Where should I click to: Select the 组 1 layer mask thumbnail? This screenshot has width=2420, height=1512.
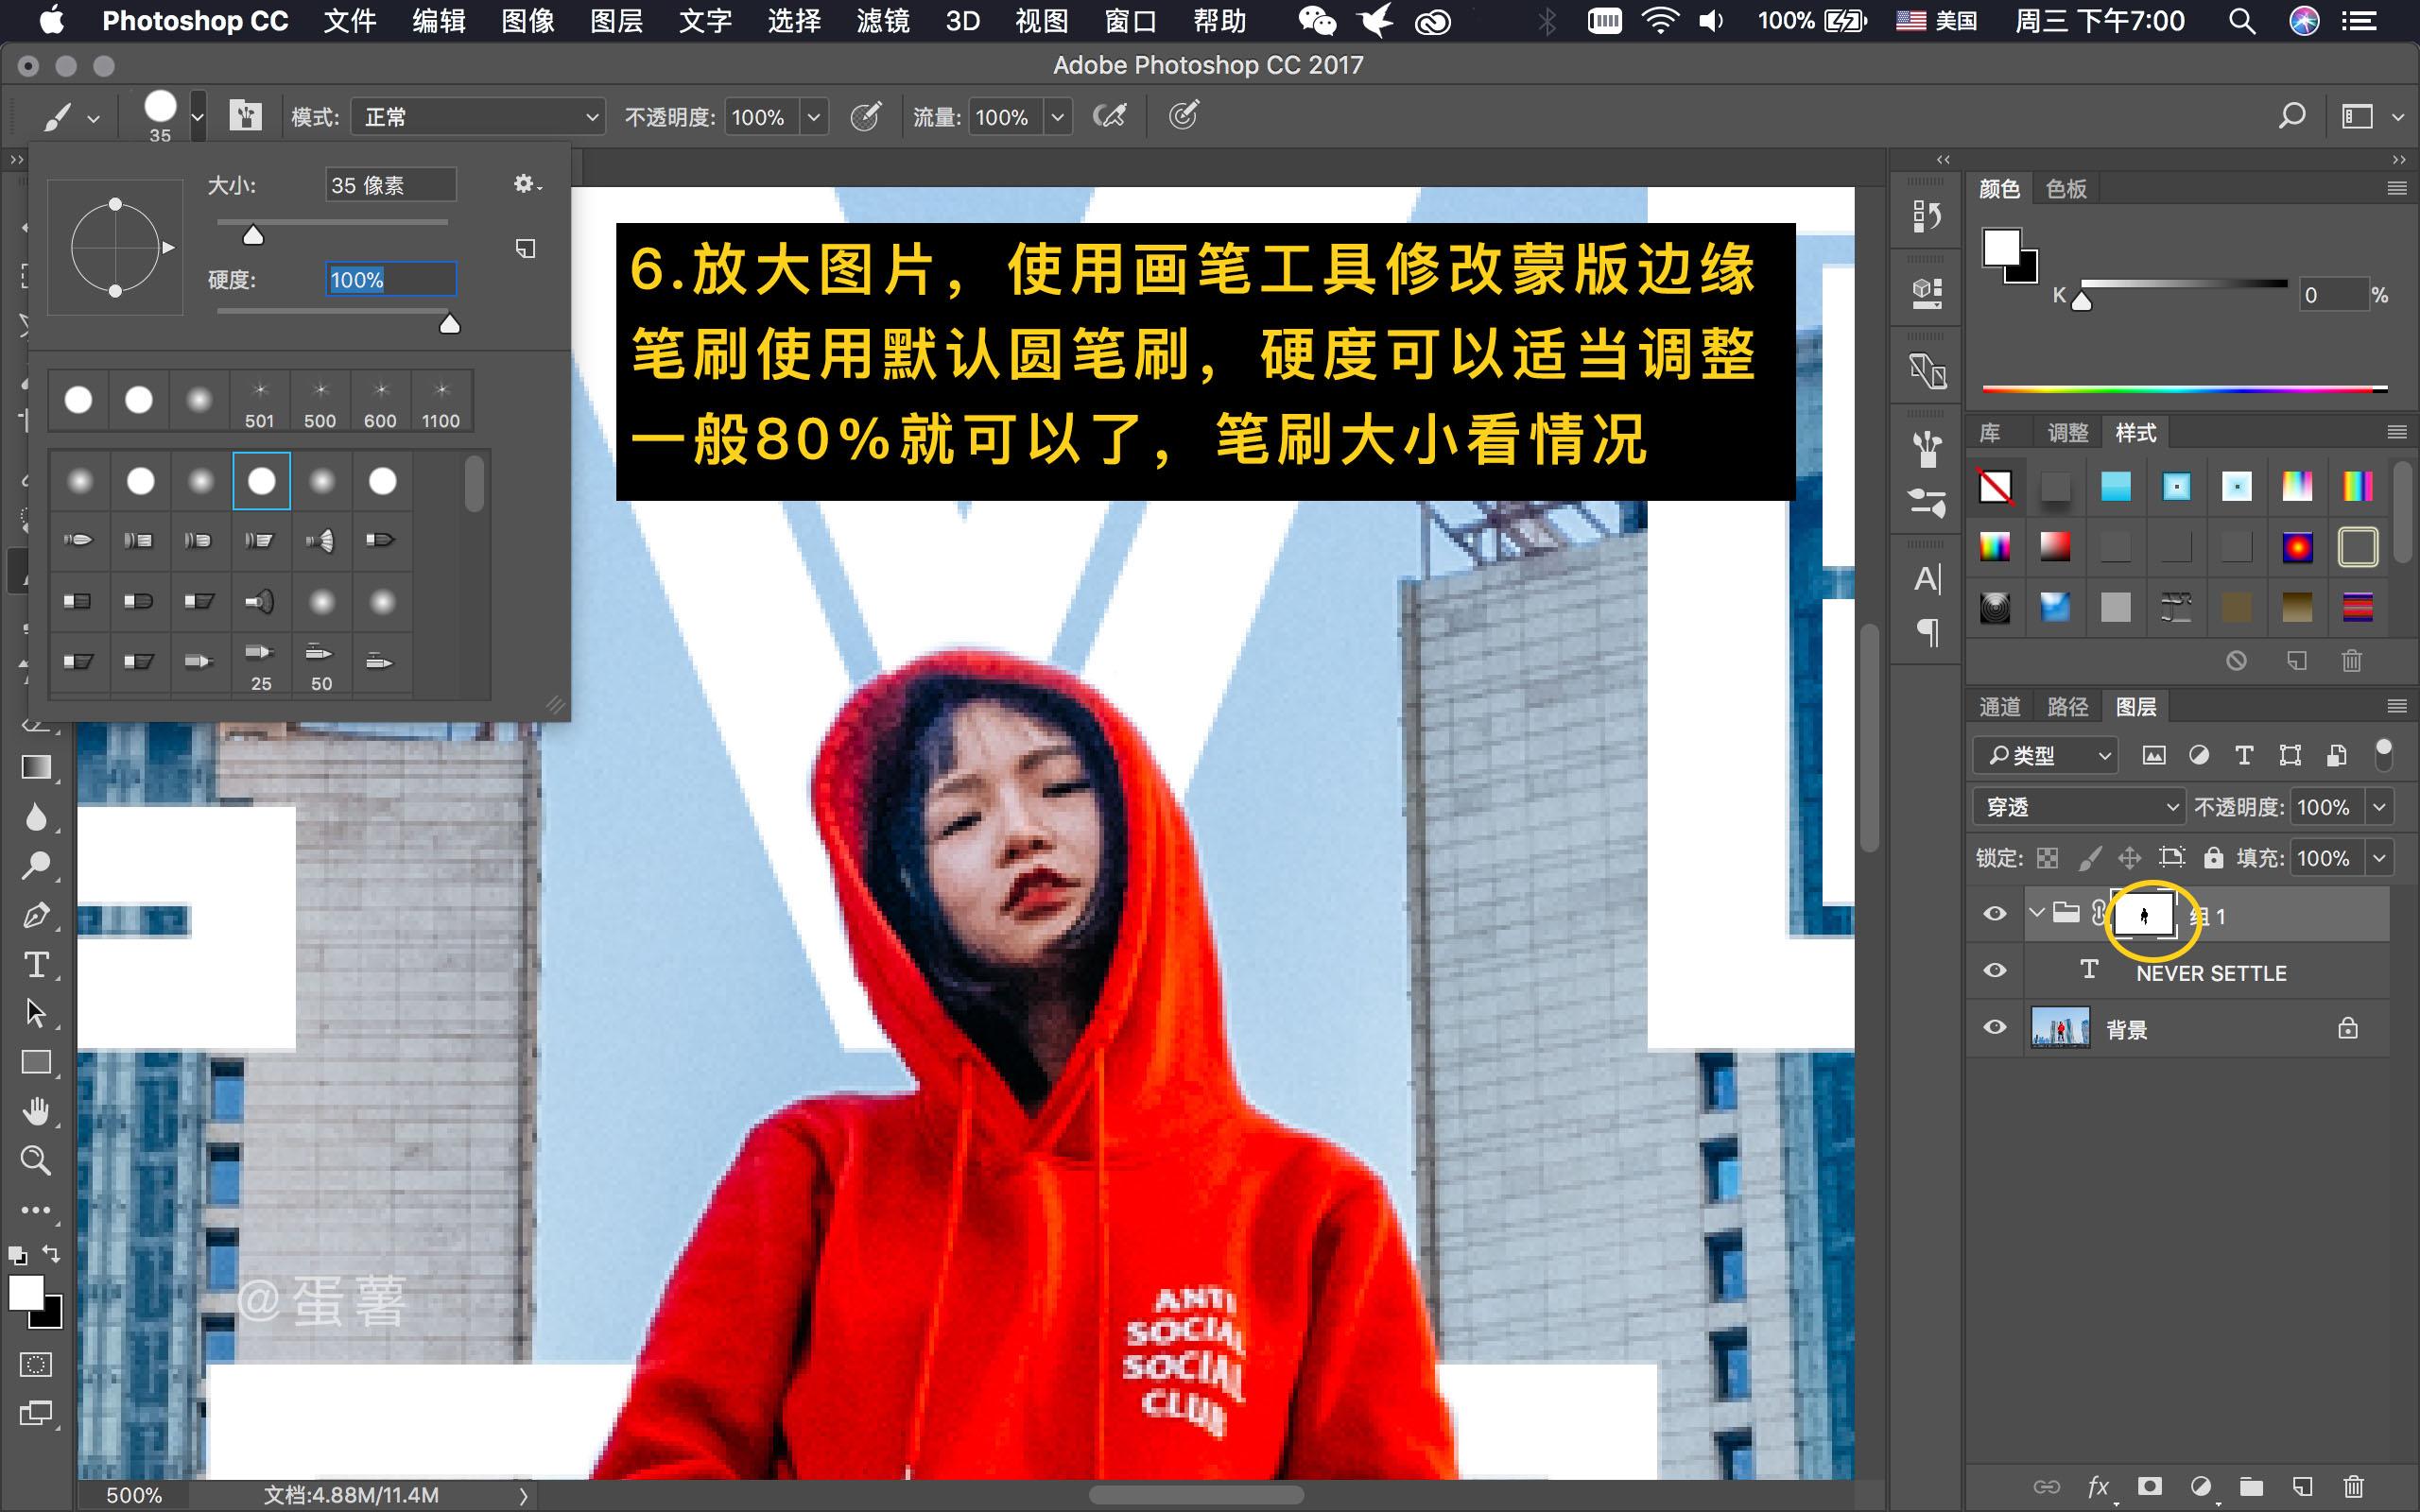point(2143,914)
